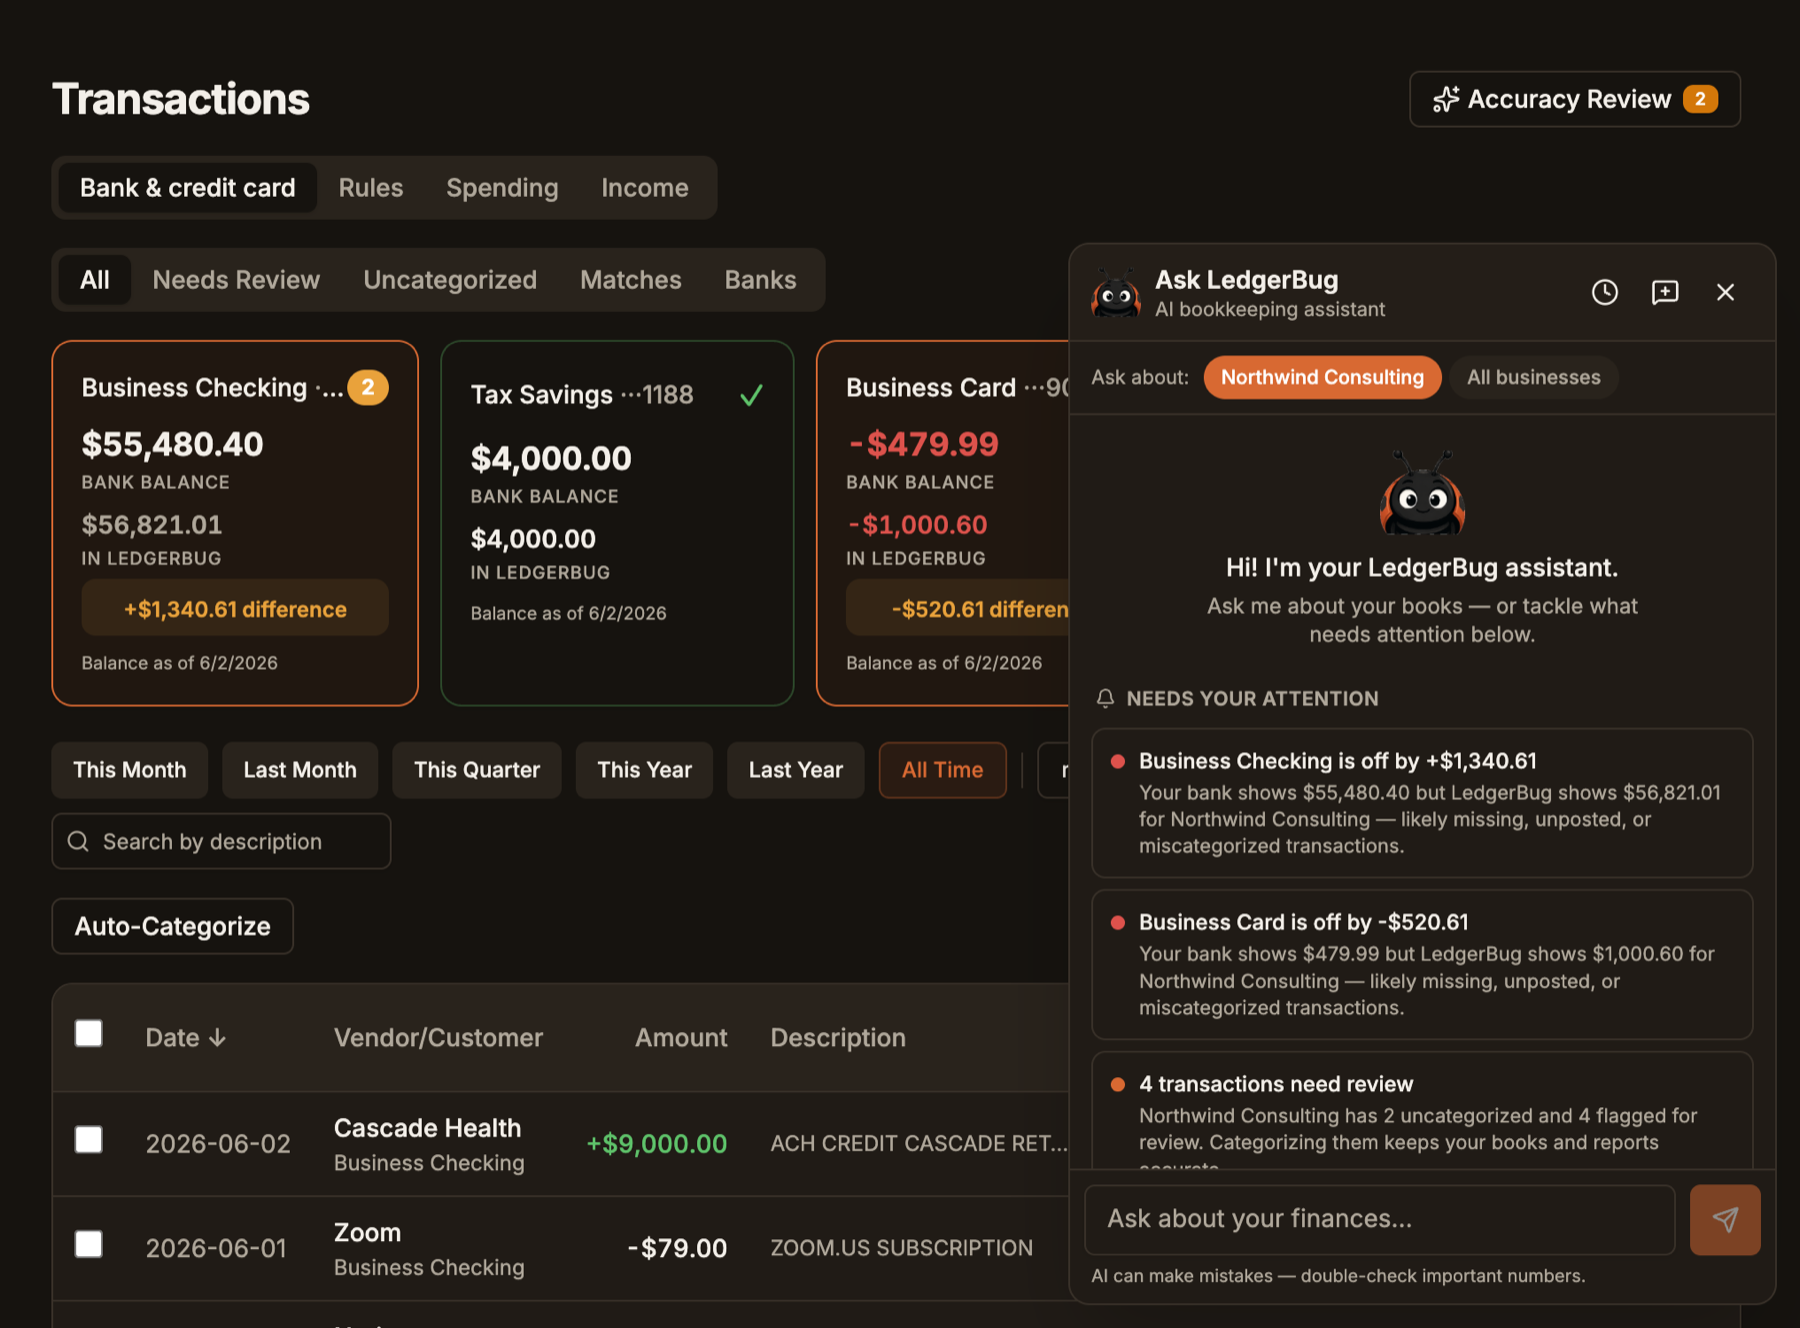This screenshot has height=1328, width=1800.
Task: Filter by This Month
Action: [130, 770]
